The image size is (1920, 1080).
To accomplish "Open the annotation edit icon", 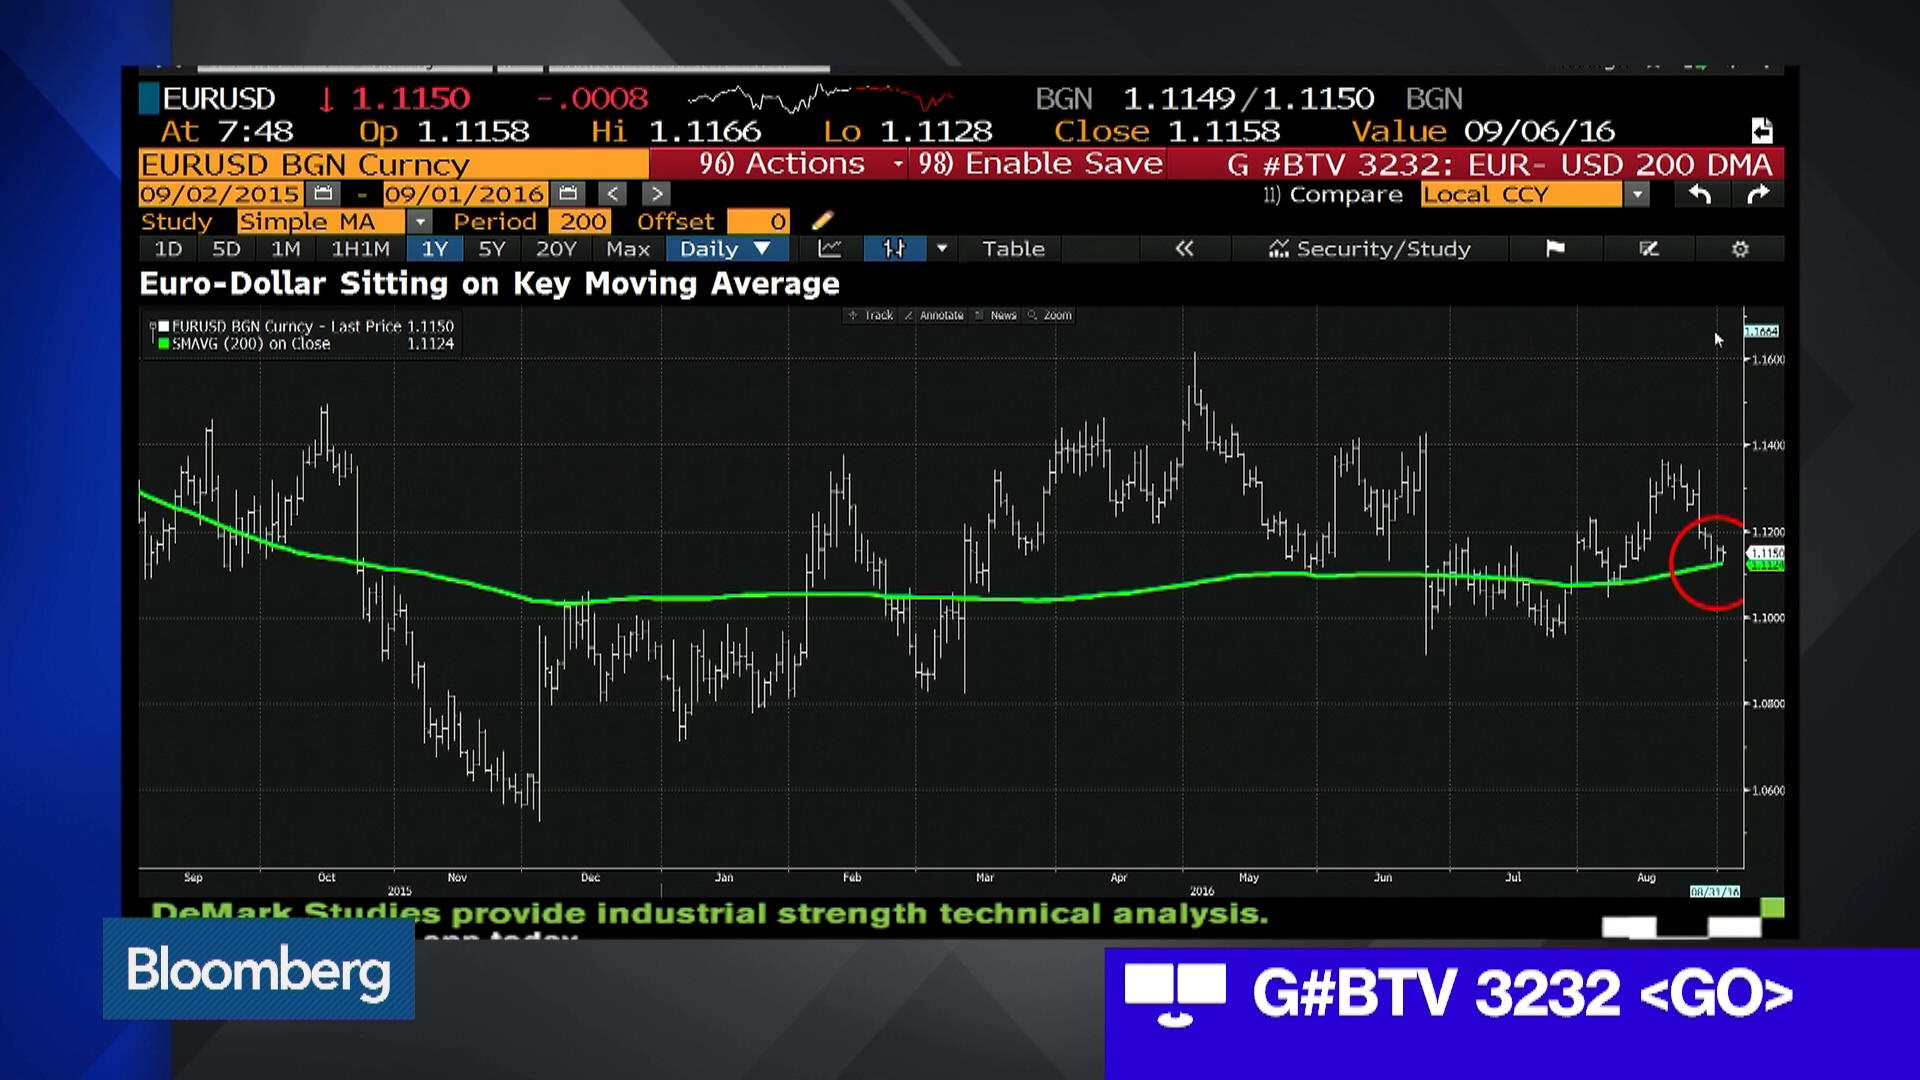I will tap(1649, 249).
